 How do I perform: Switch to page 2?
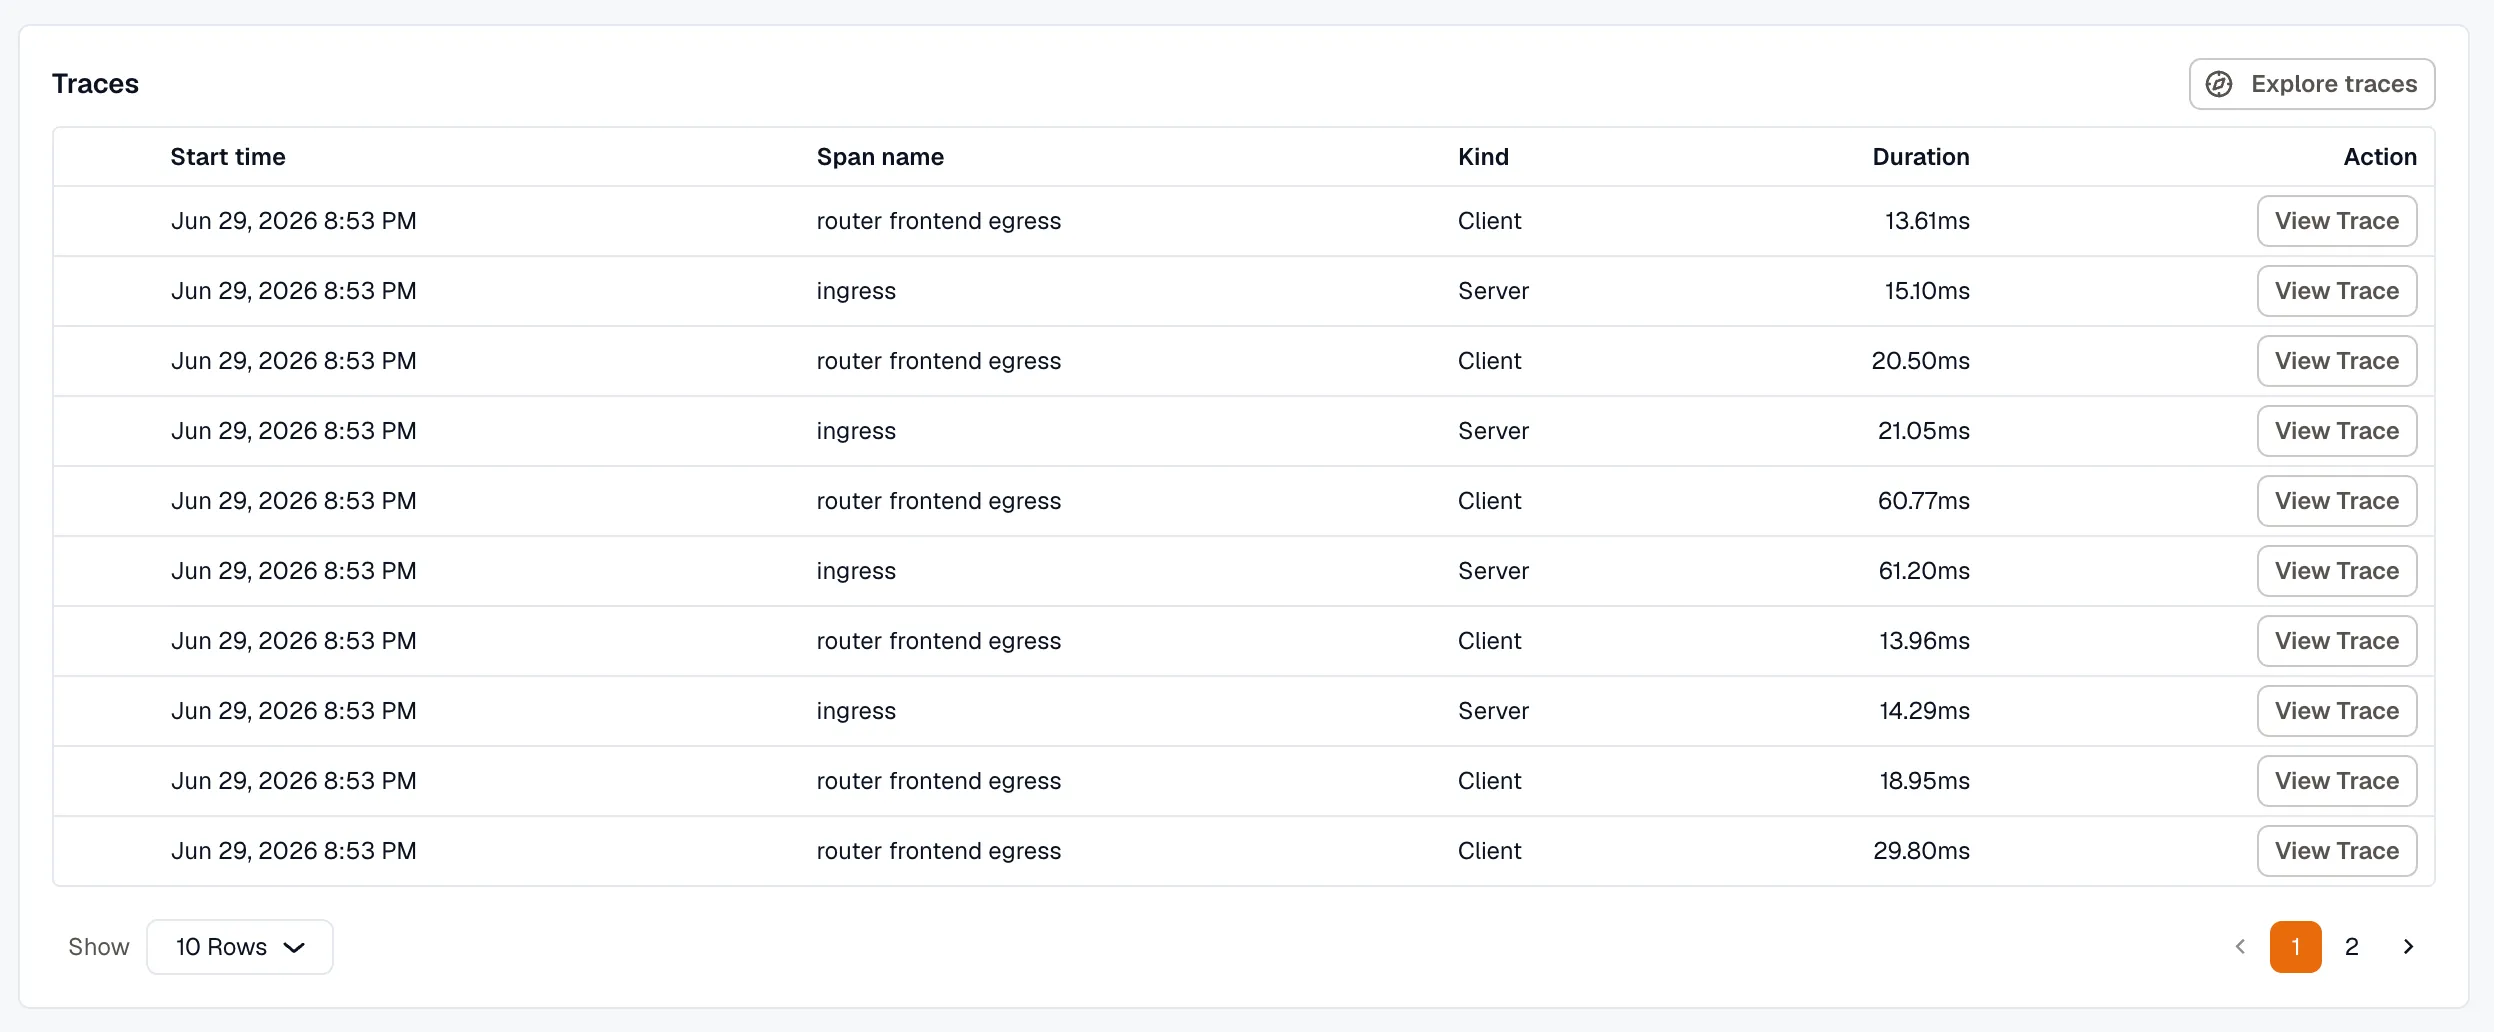point(2352,947)
